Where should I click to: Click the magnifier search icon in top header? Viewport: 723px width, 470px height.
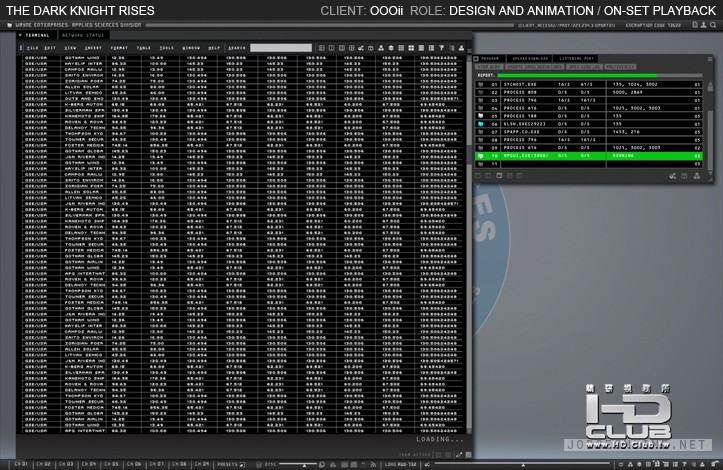713,25
